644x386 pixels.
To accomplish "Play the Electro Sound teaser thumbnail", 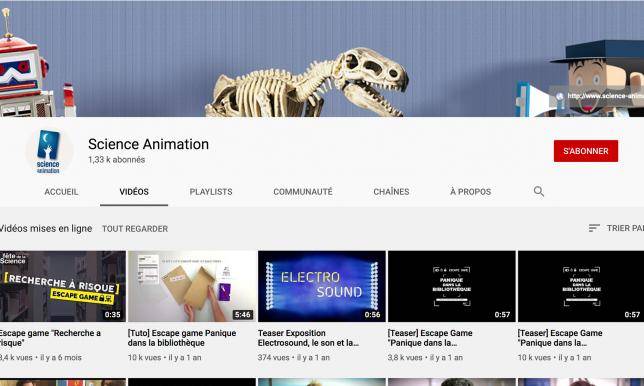I will [322, 286].
